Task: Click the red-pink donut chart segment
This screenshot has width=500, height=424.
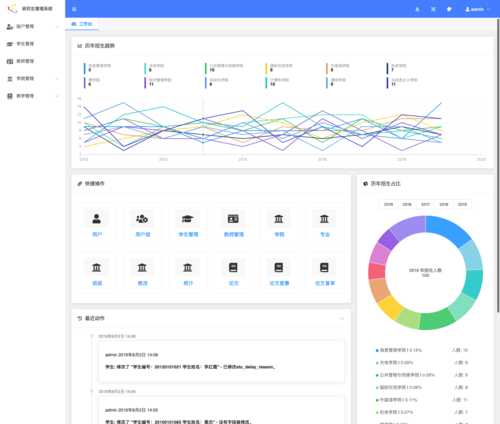Action: 377,271
